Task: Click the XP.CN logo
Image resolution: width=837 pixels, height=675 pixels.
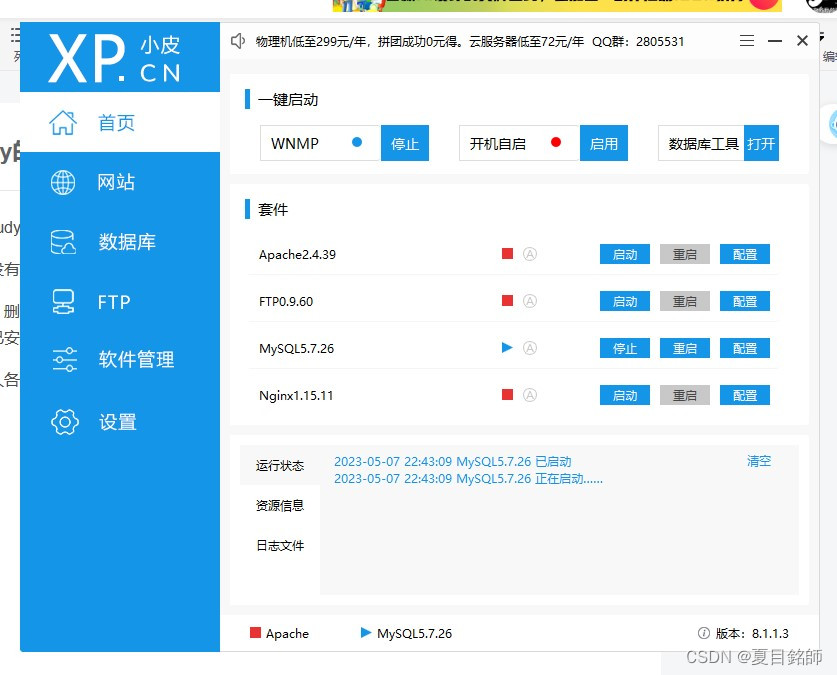Action: tap(115, 58)
